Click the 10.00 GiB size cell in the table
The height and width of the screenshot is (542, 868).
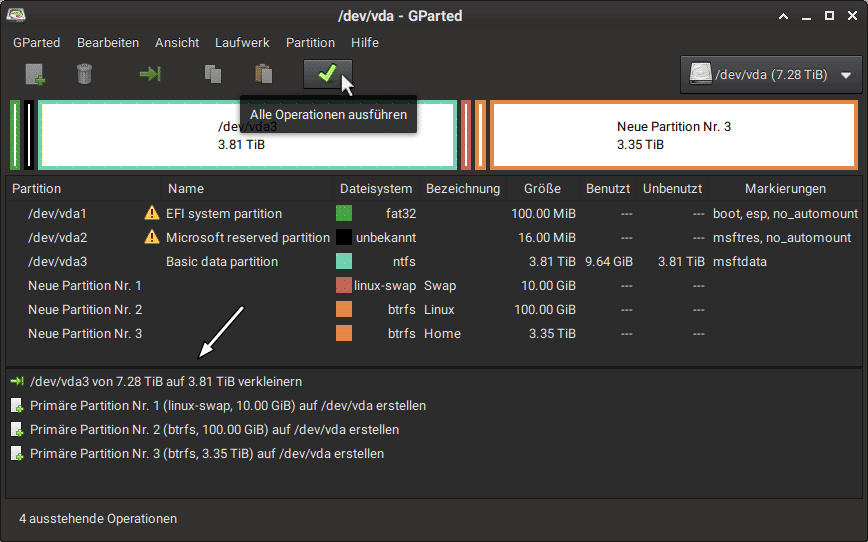coord(548,286)
